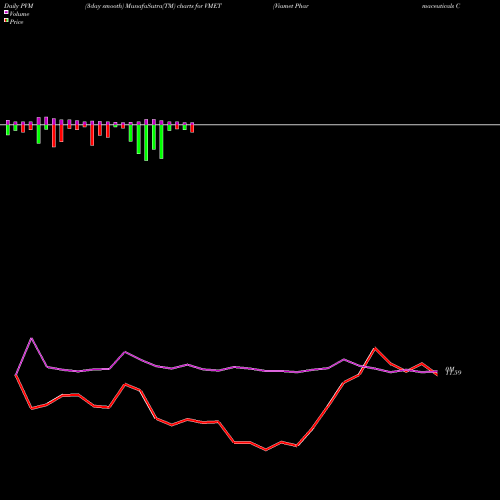Click the 'maceuticals C' text at top right
This screenshot has width=500, height=500.
pyautogui.click(x=441, y=6)
